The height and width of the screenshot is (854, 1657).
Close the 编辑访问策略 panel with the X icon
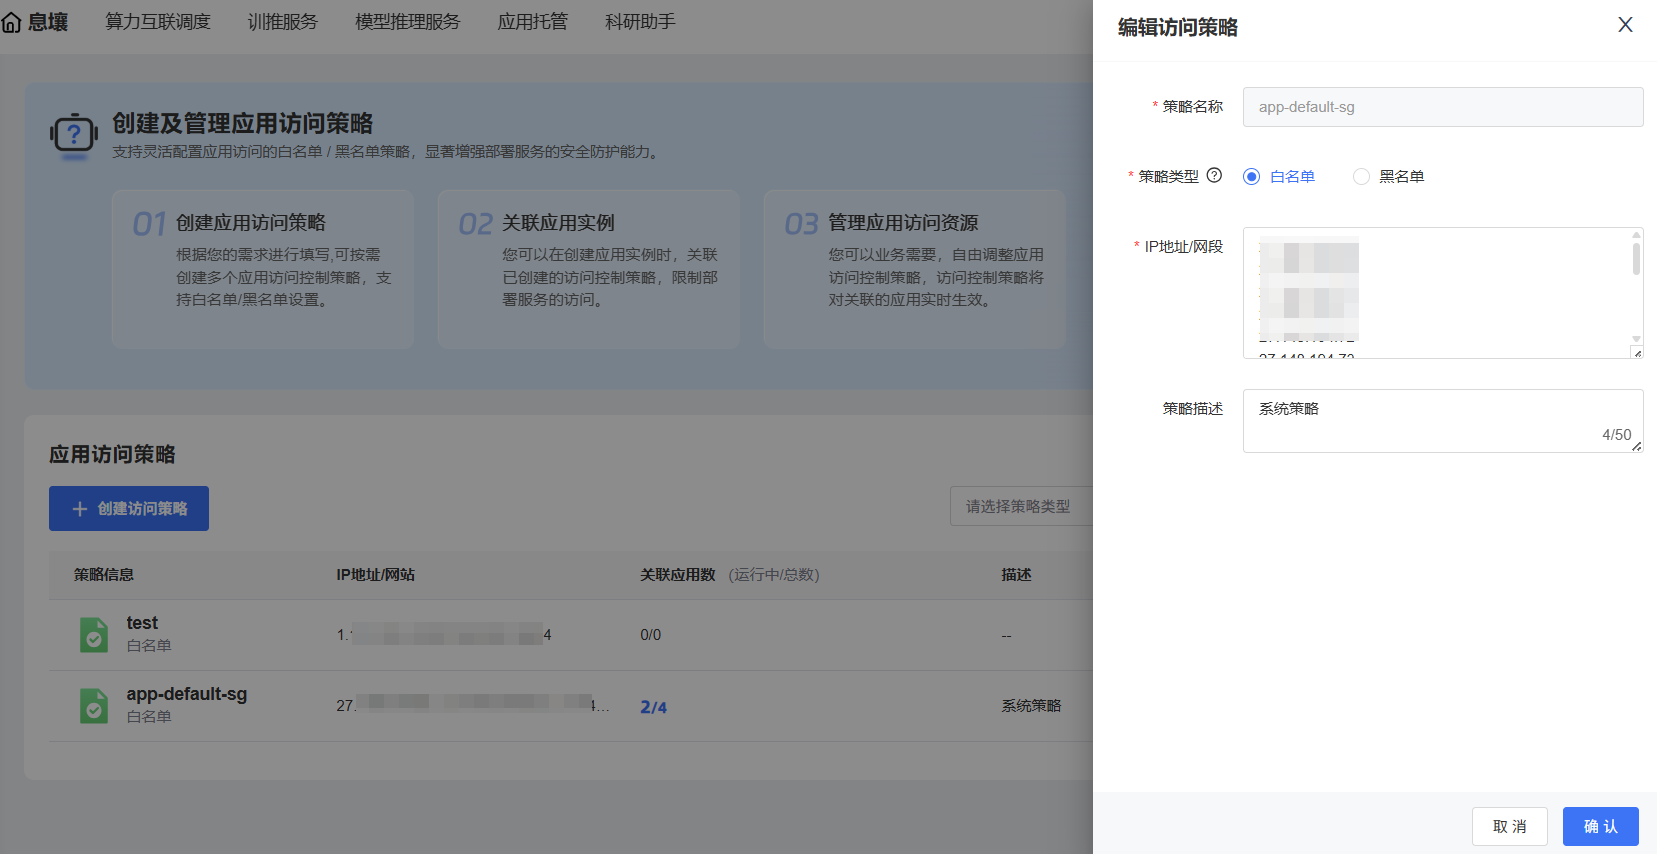(1625, 25)
